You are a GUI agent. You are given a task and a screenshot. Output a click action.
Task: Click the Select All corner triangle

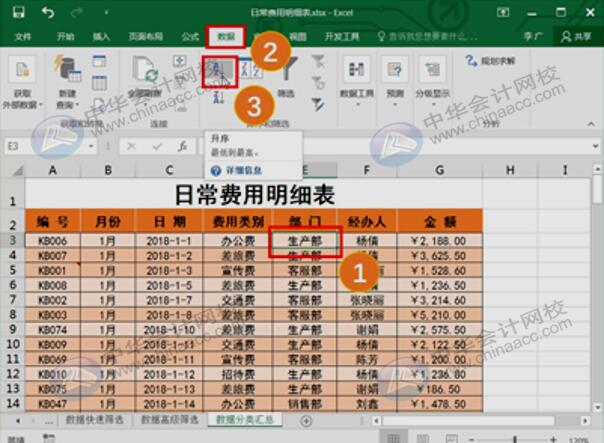17,170
